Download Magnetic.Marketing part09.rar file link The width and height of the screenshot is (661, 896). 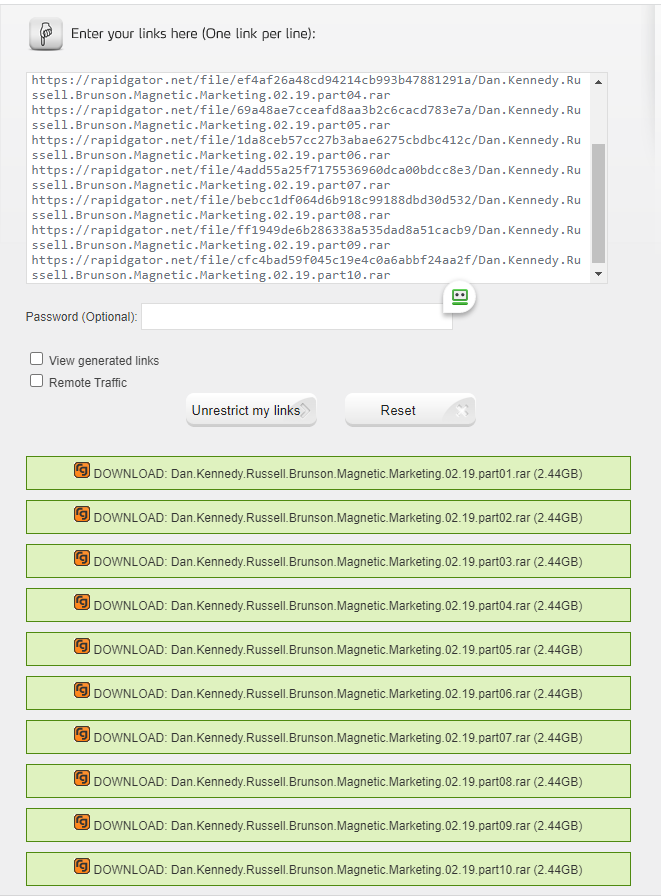click(328, 825)
